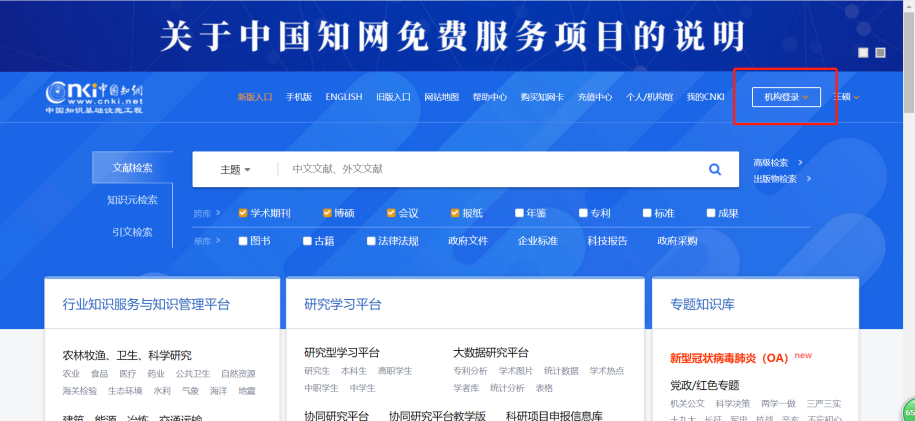Click the 企业标准 database link
Image resolution: width=915 pixels, height=421 pixels.
[x=537, y=241]
